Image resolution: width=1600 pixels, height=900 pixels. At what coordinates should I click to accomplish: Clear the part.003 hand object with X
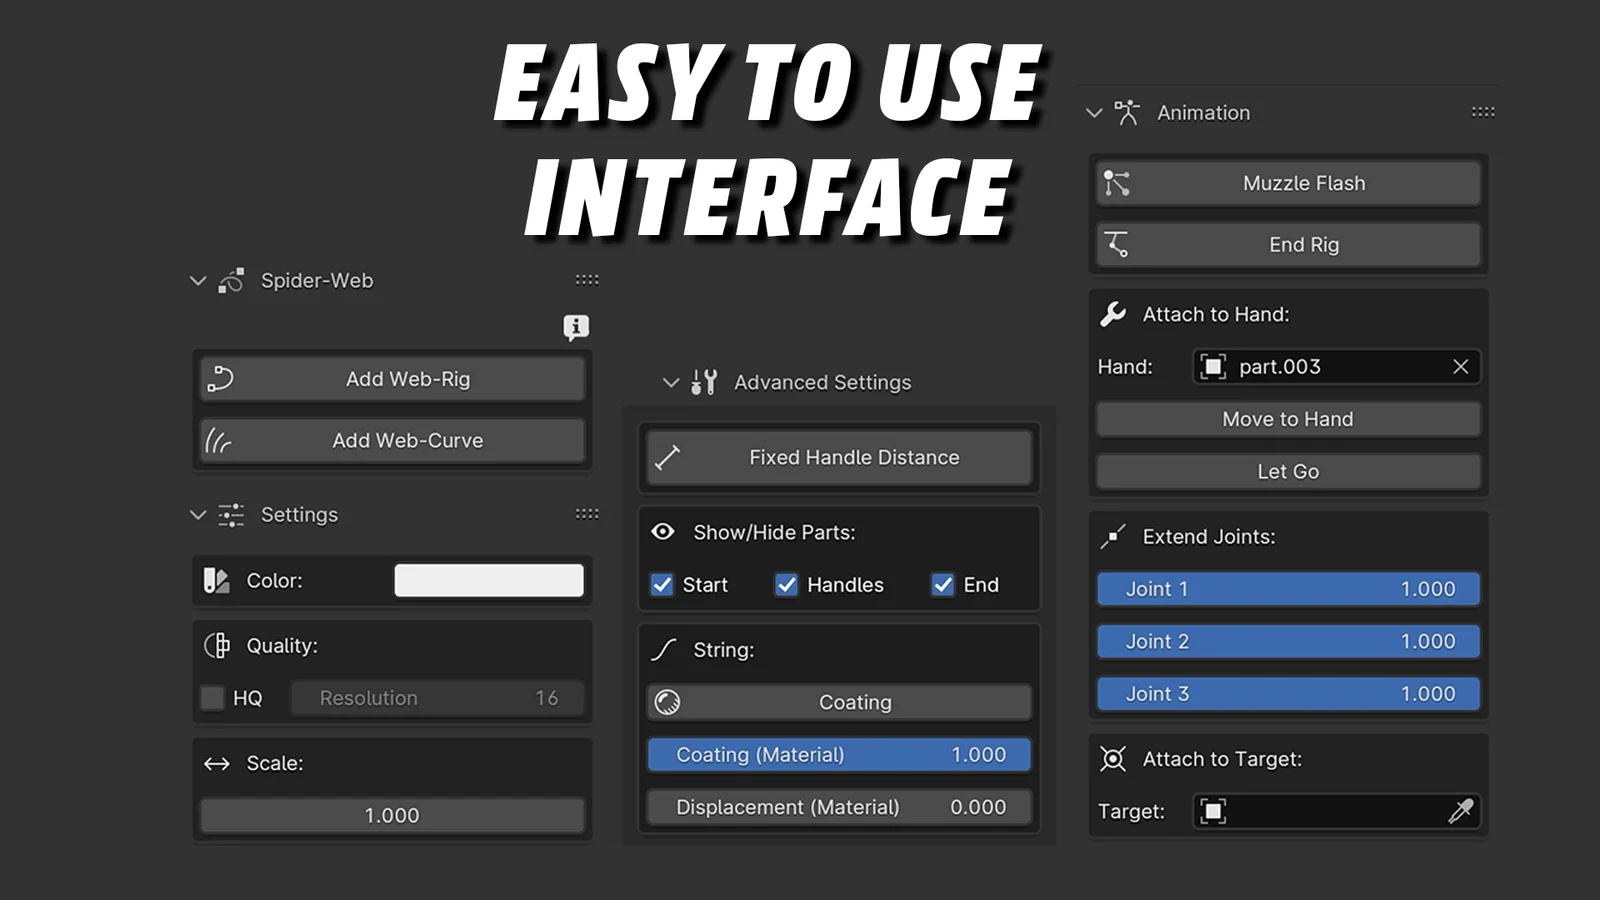pos(1460,367)
